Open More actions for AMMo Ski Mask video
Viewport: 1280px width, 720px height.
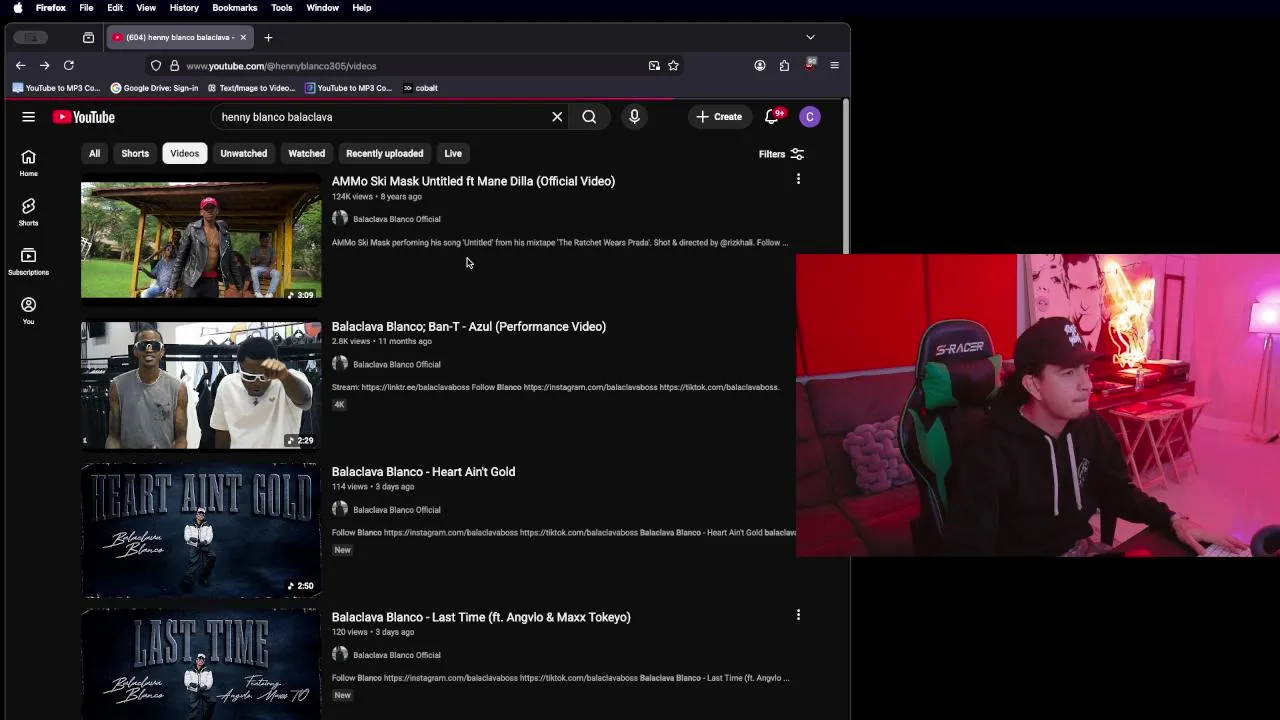(x=798, y=179)
